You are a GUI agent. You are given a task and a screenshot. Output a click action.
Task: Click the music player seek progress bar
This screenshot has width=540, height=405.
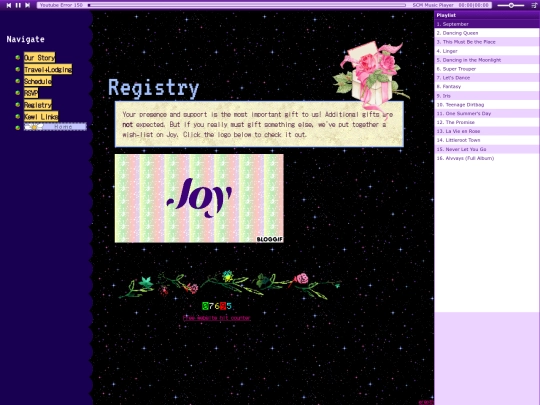click(247, 5)
